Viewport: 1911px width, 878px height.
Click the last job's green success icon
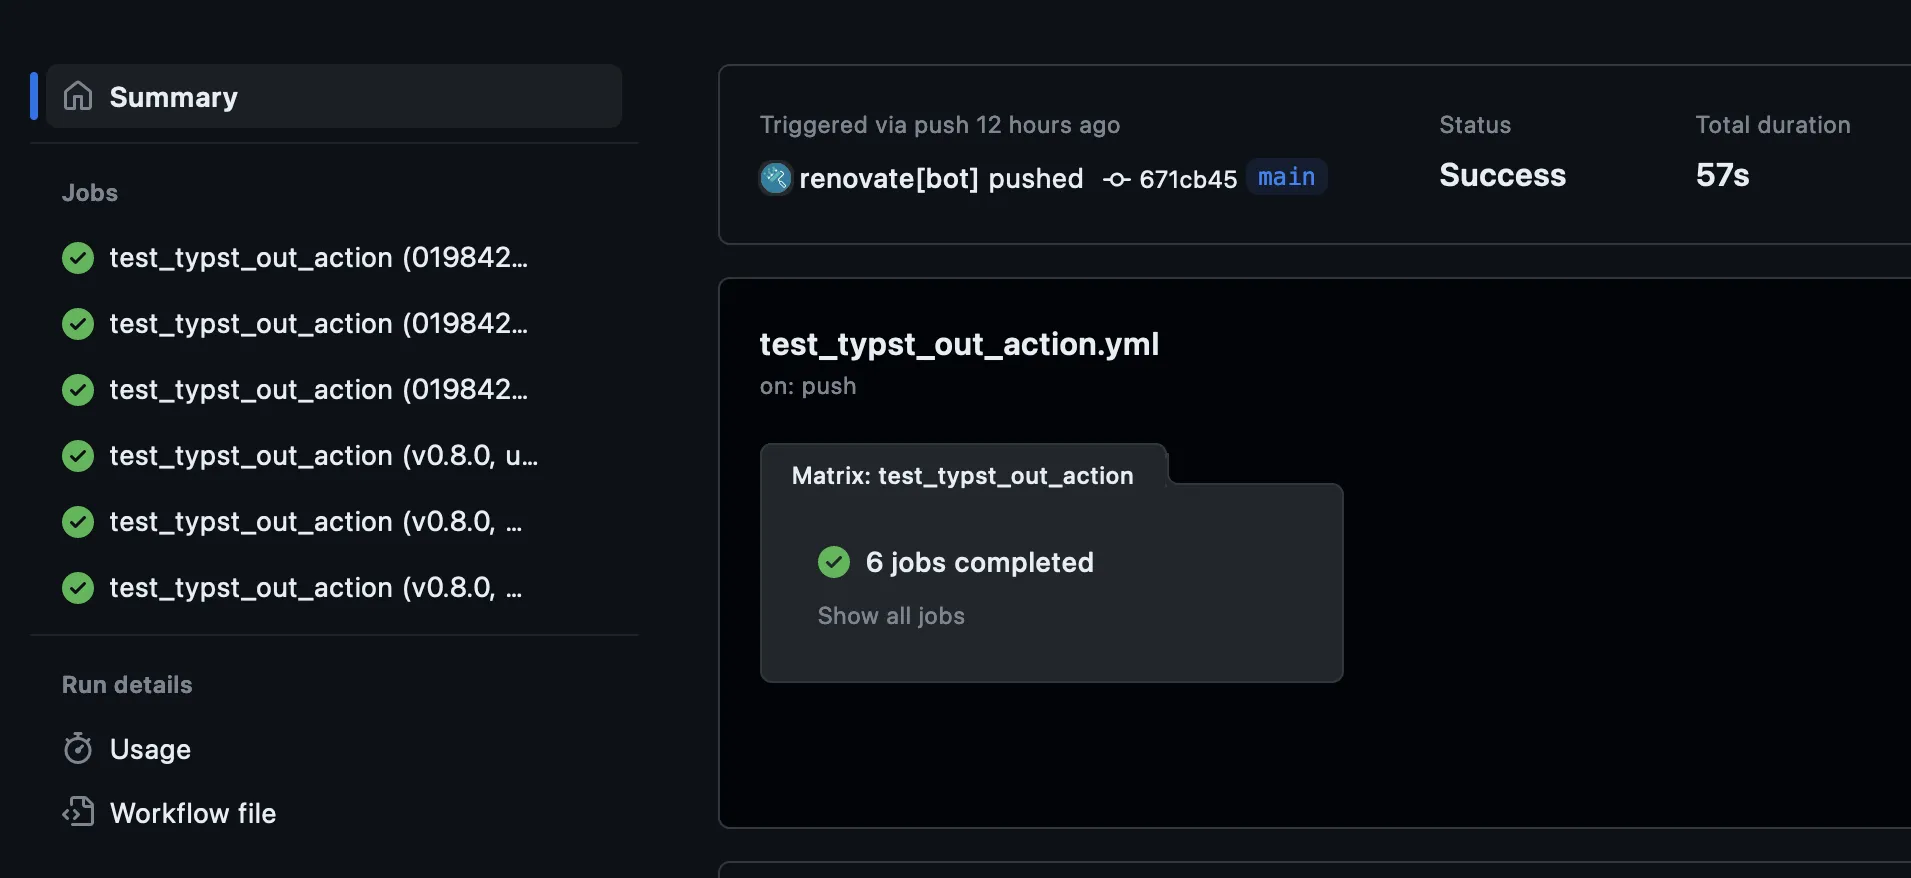78,588
